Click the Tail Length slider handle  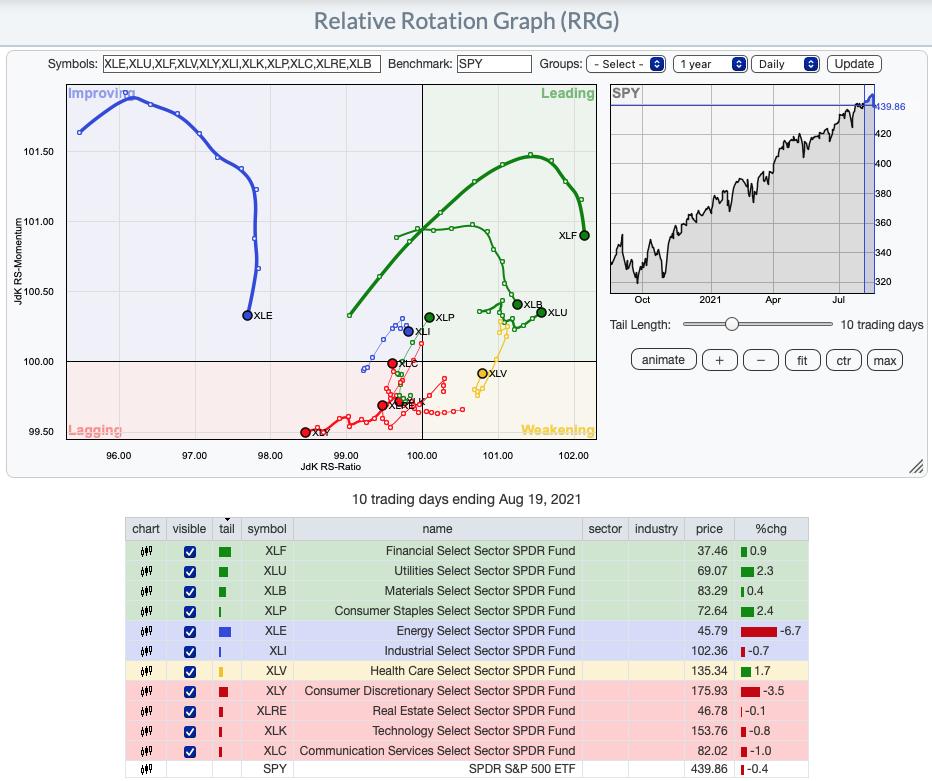[732, 324]
